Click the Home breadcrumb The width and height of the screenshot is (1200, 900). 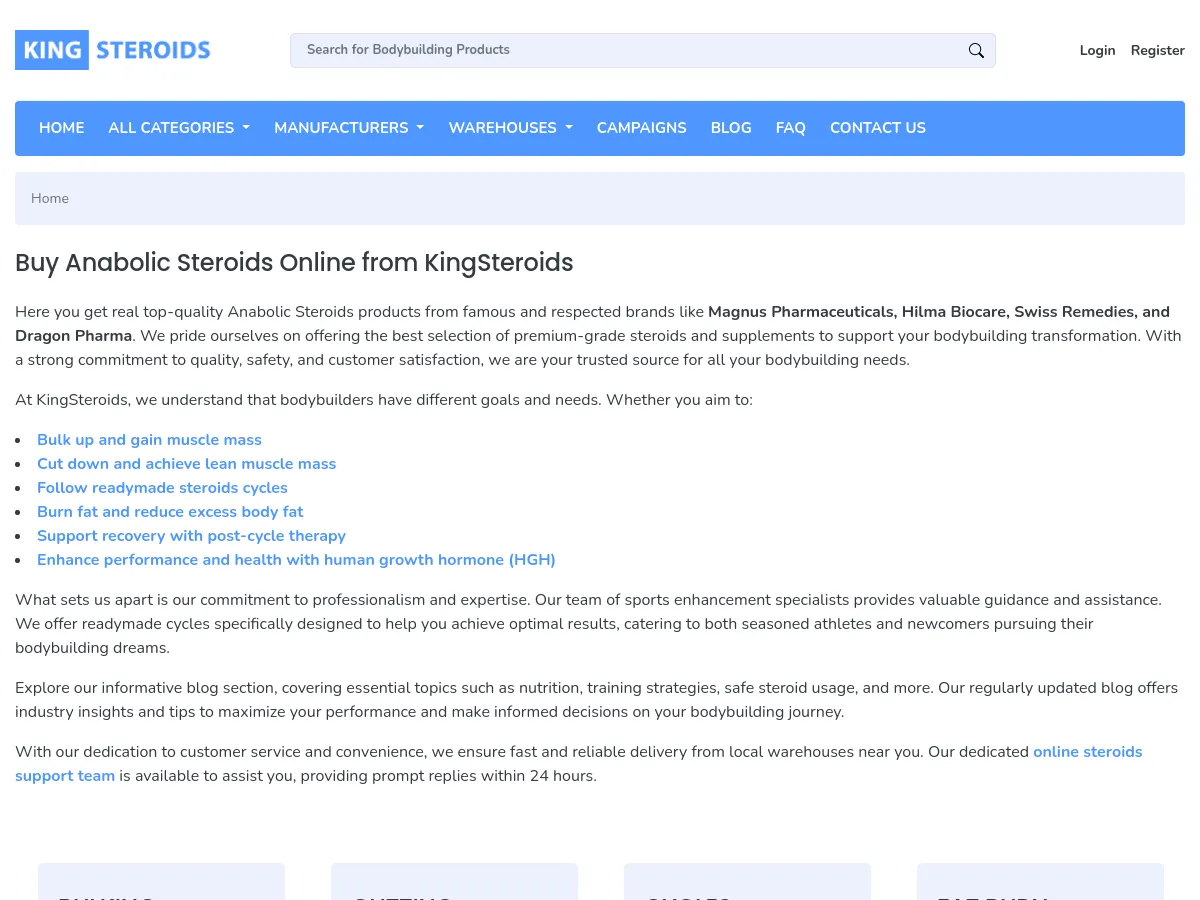(50, 198)
